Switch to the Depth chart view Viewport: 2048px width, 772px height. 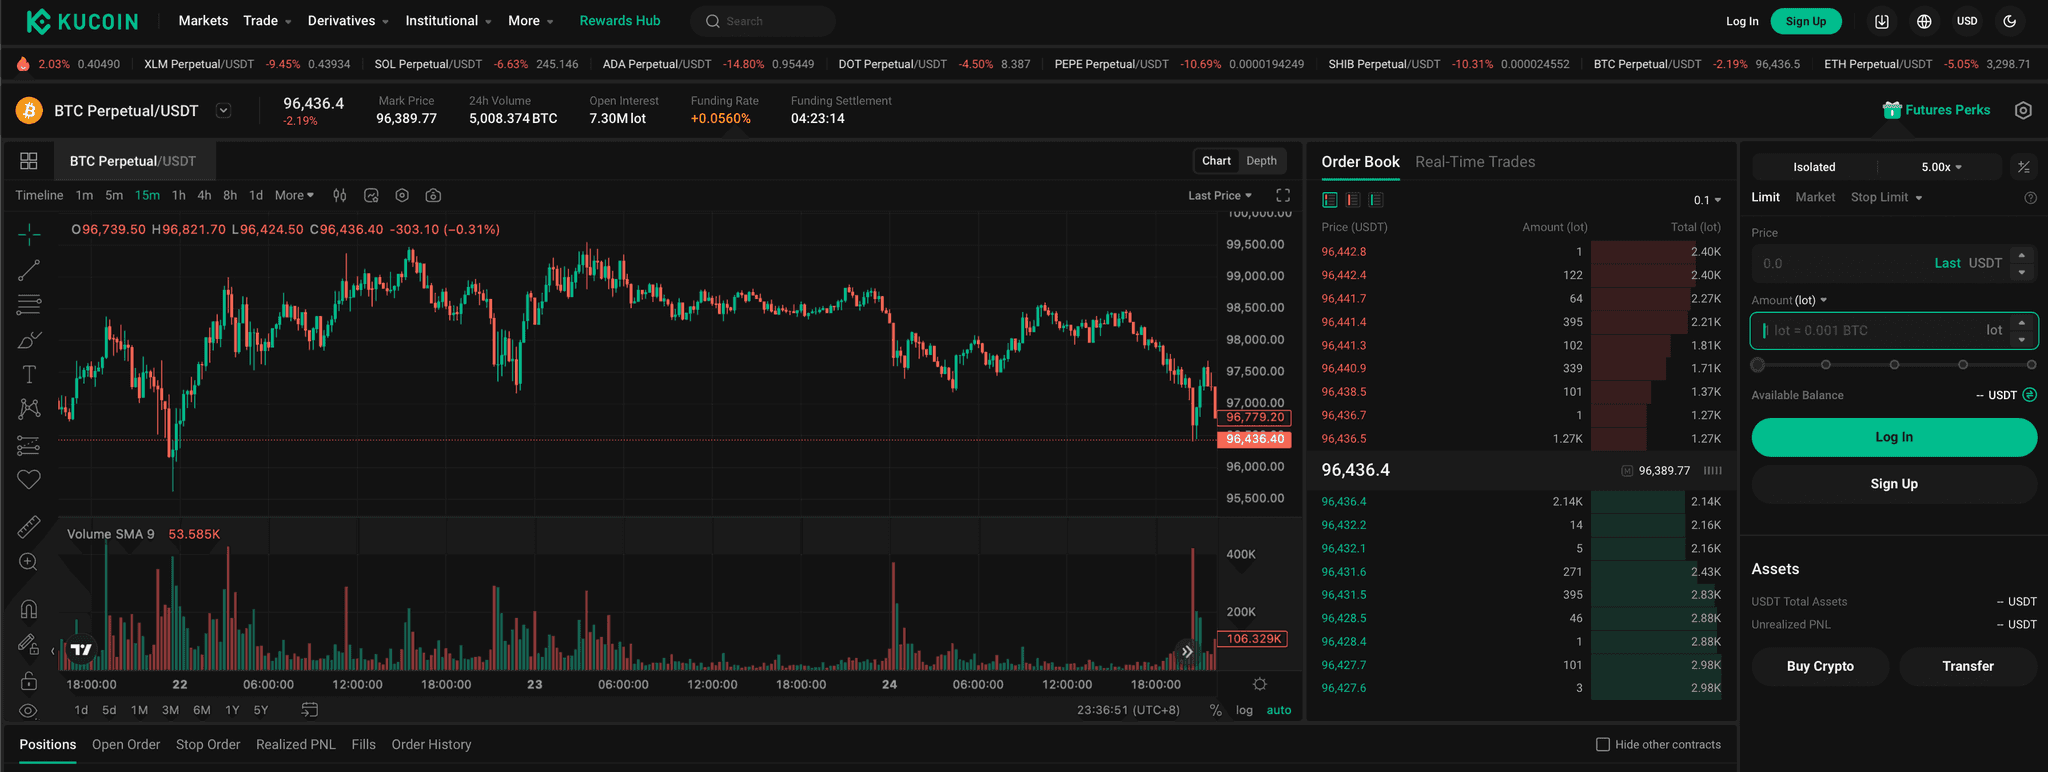1261,161
